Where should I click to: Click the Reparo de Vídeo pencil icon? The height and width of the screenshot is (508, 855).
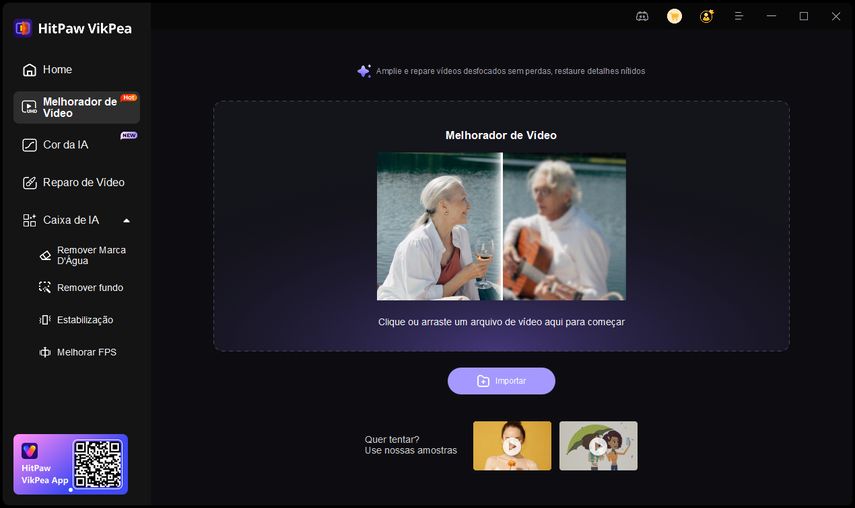point(29,183)
